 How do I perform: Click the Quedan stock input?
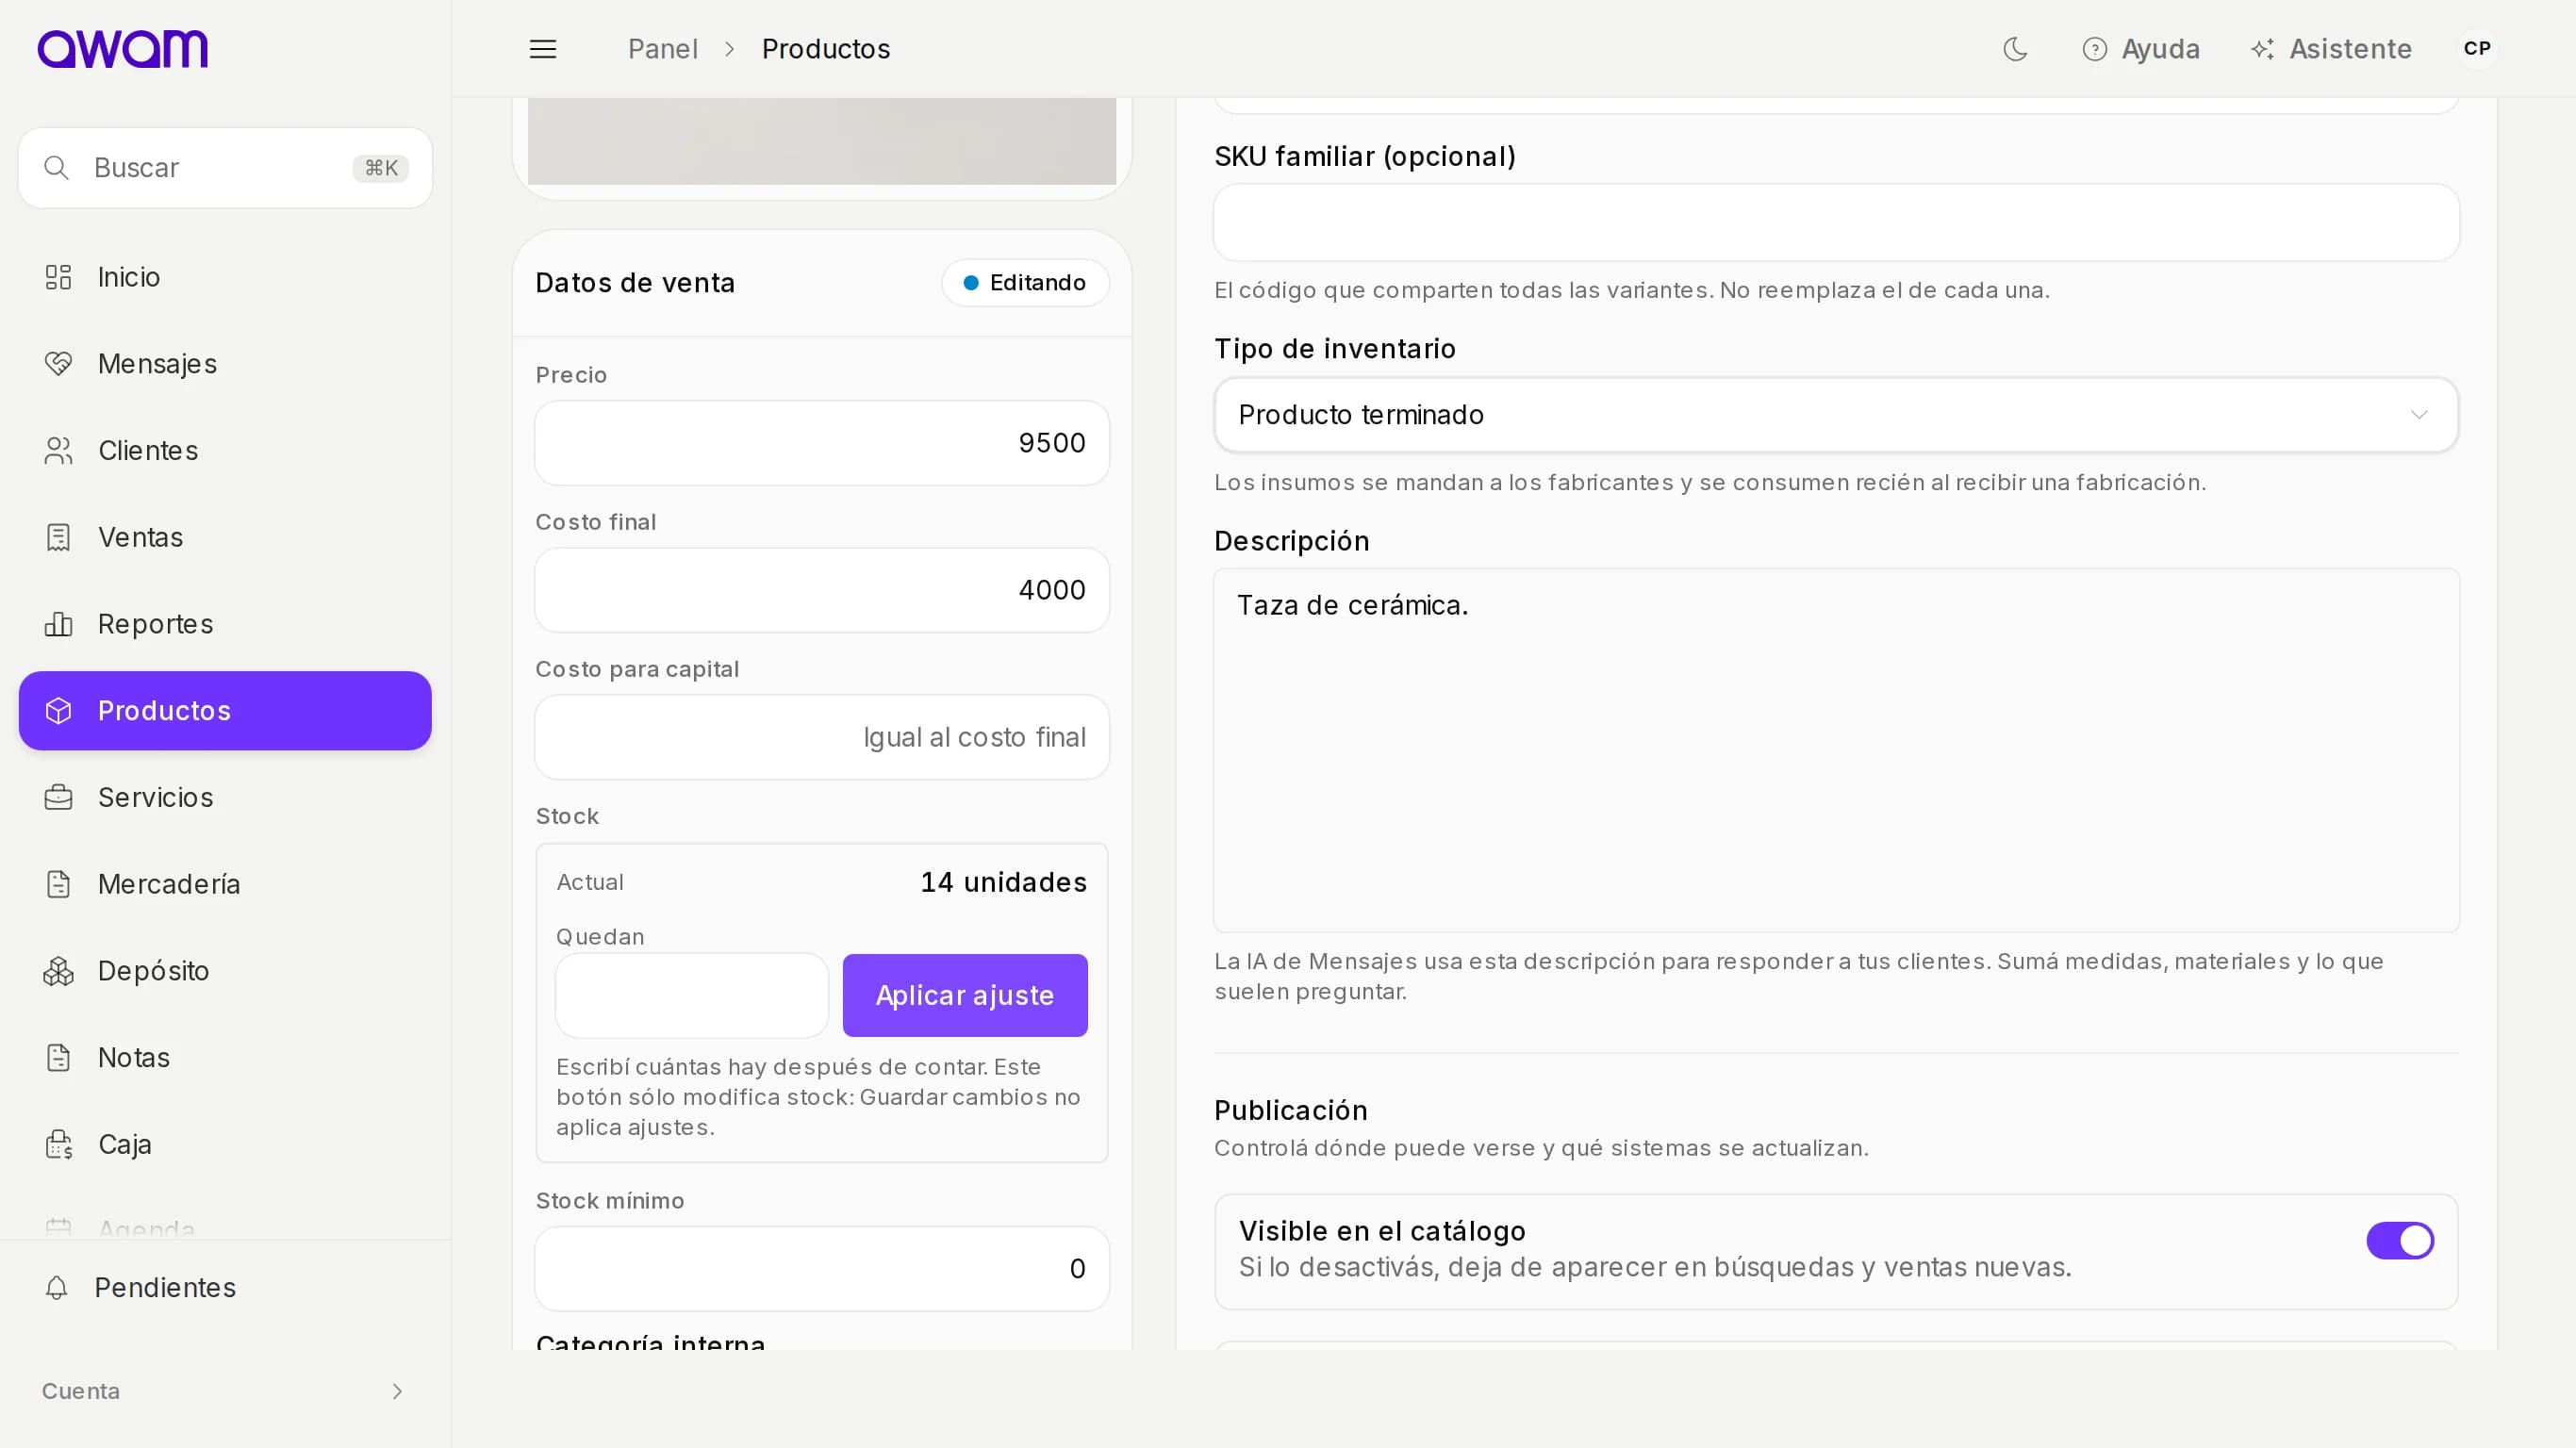(x=692, y=995)
